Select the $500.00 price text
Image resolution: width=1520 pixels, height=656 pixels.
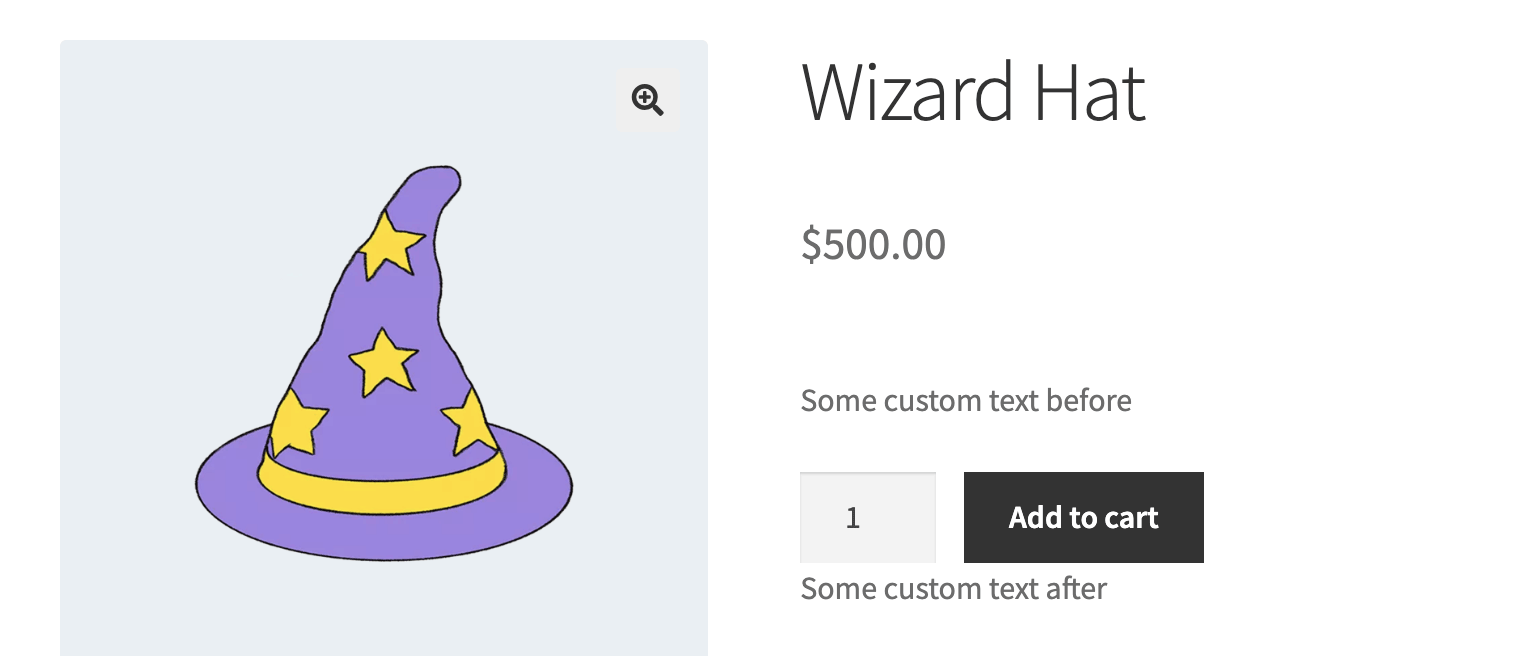pos(873,243)
